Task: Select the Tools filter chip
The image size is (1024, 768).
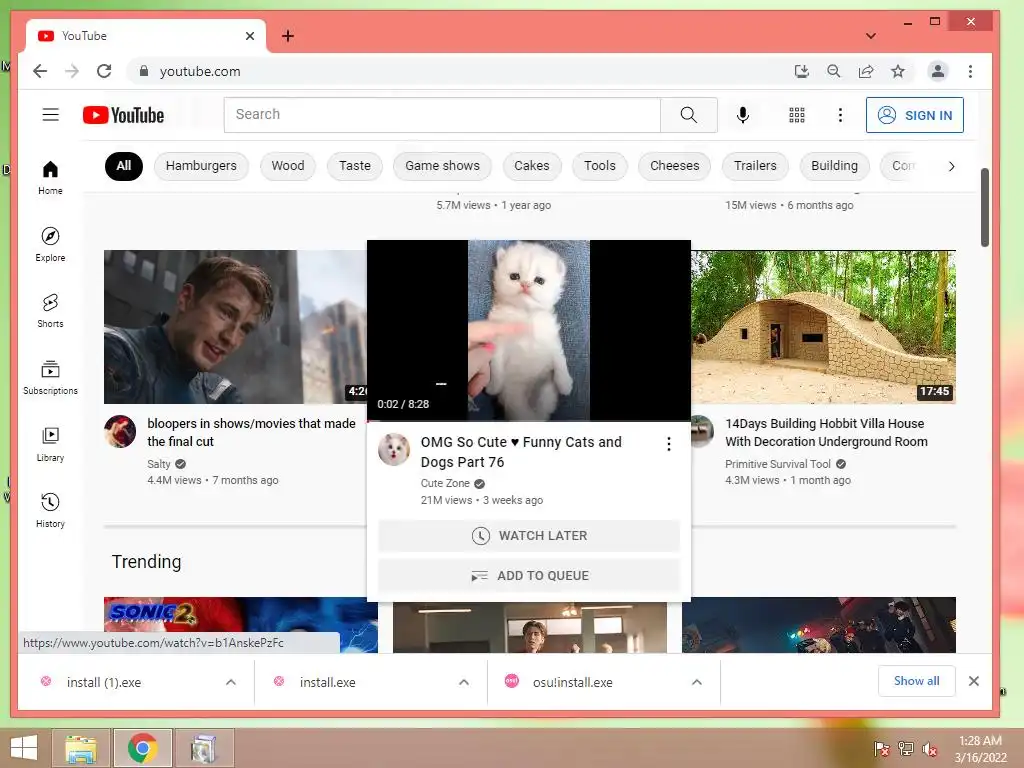Action: click(600, 166)
